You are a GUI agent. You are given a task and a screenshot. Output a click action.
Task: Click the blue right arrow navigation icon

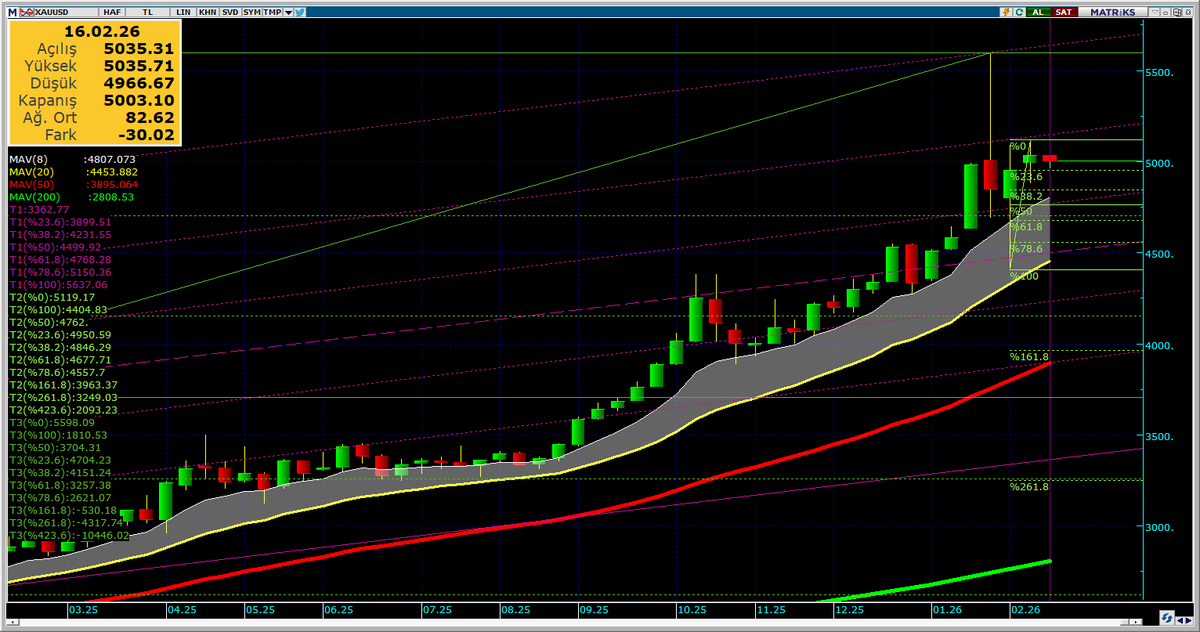coord(1188,620)
